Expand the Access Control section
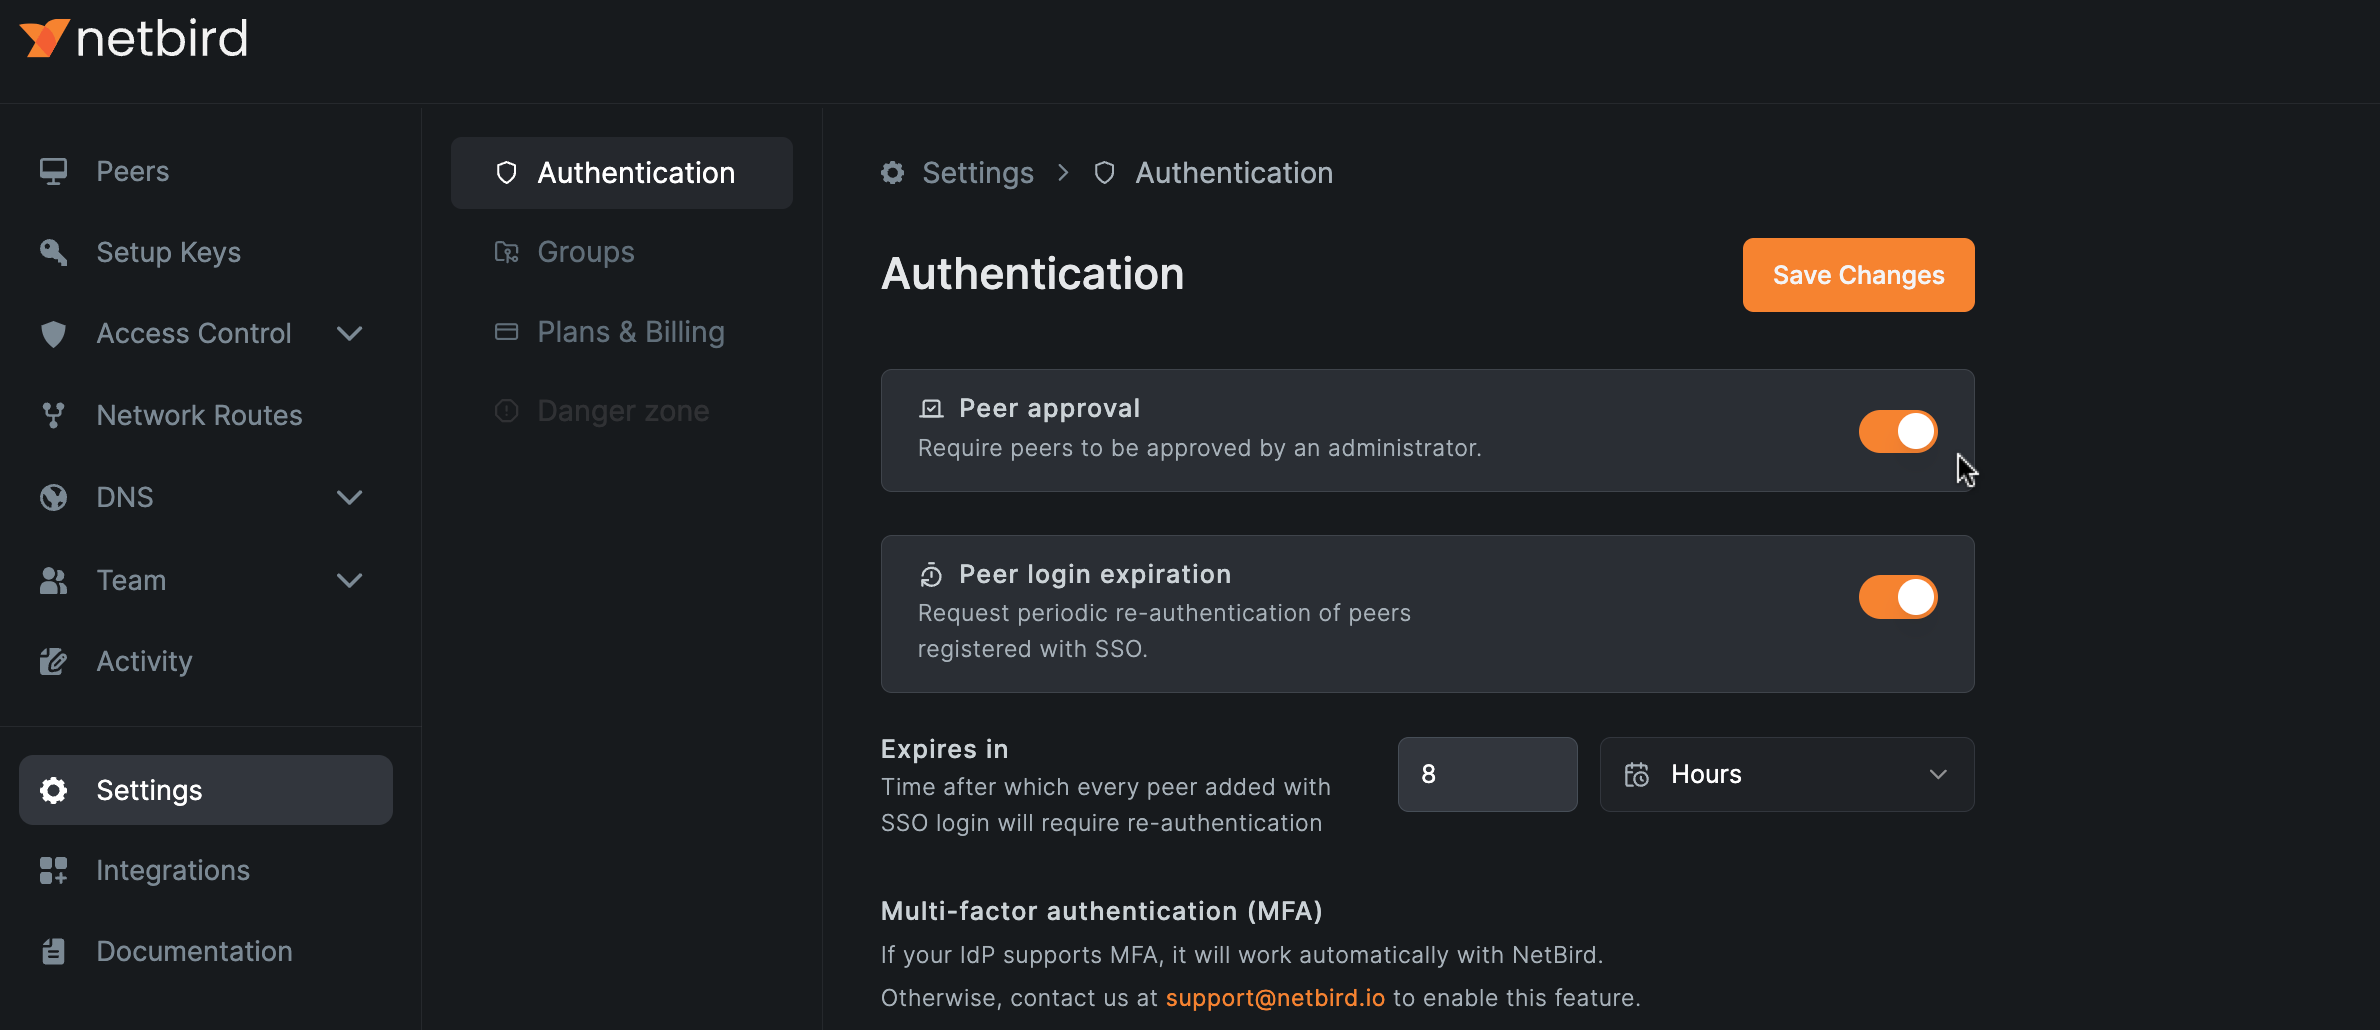Viewport: 2380px width, 1030px height. (349, 333)
